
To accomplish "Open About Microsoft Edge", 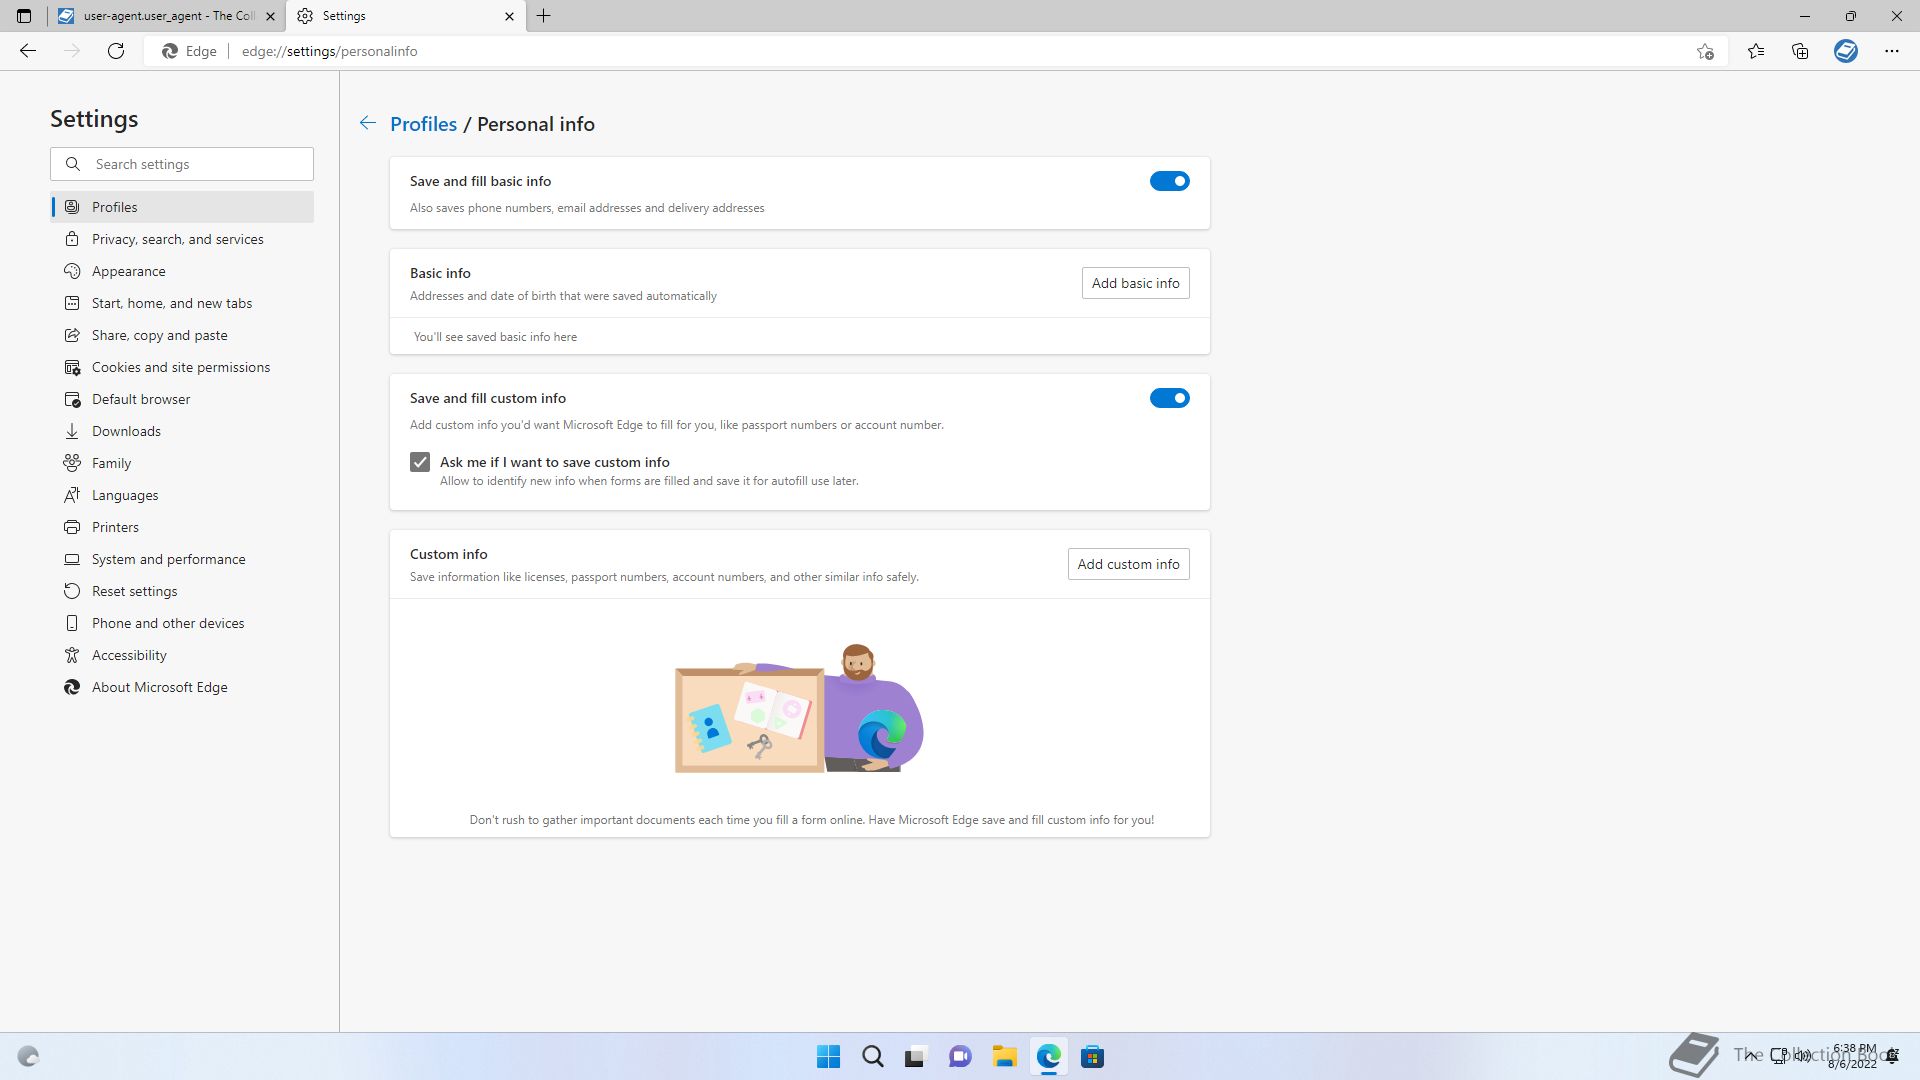I will tap(182, 687).
